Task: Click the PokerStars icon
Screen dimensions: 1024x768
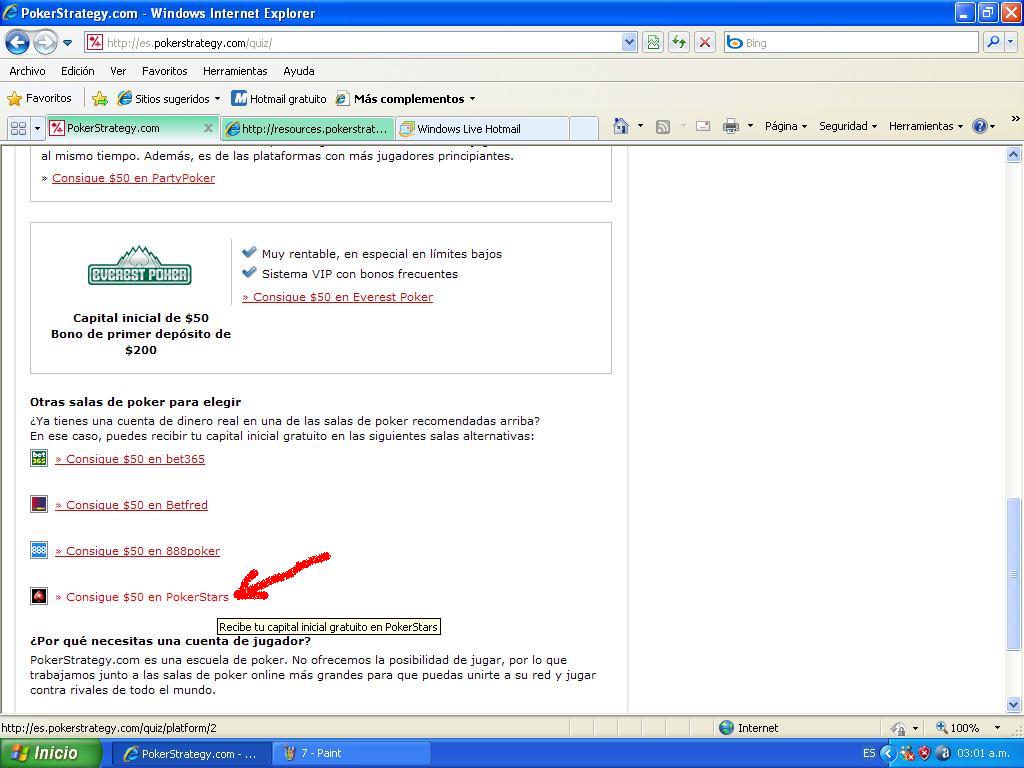Action: tap(39, 596)
